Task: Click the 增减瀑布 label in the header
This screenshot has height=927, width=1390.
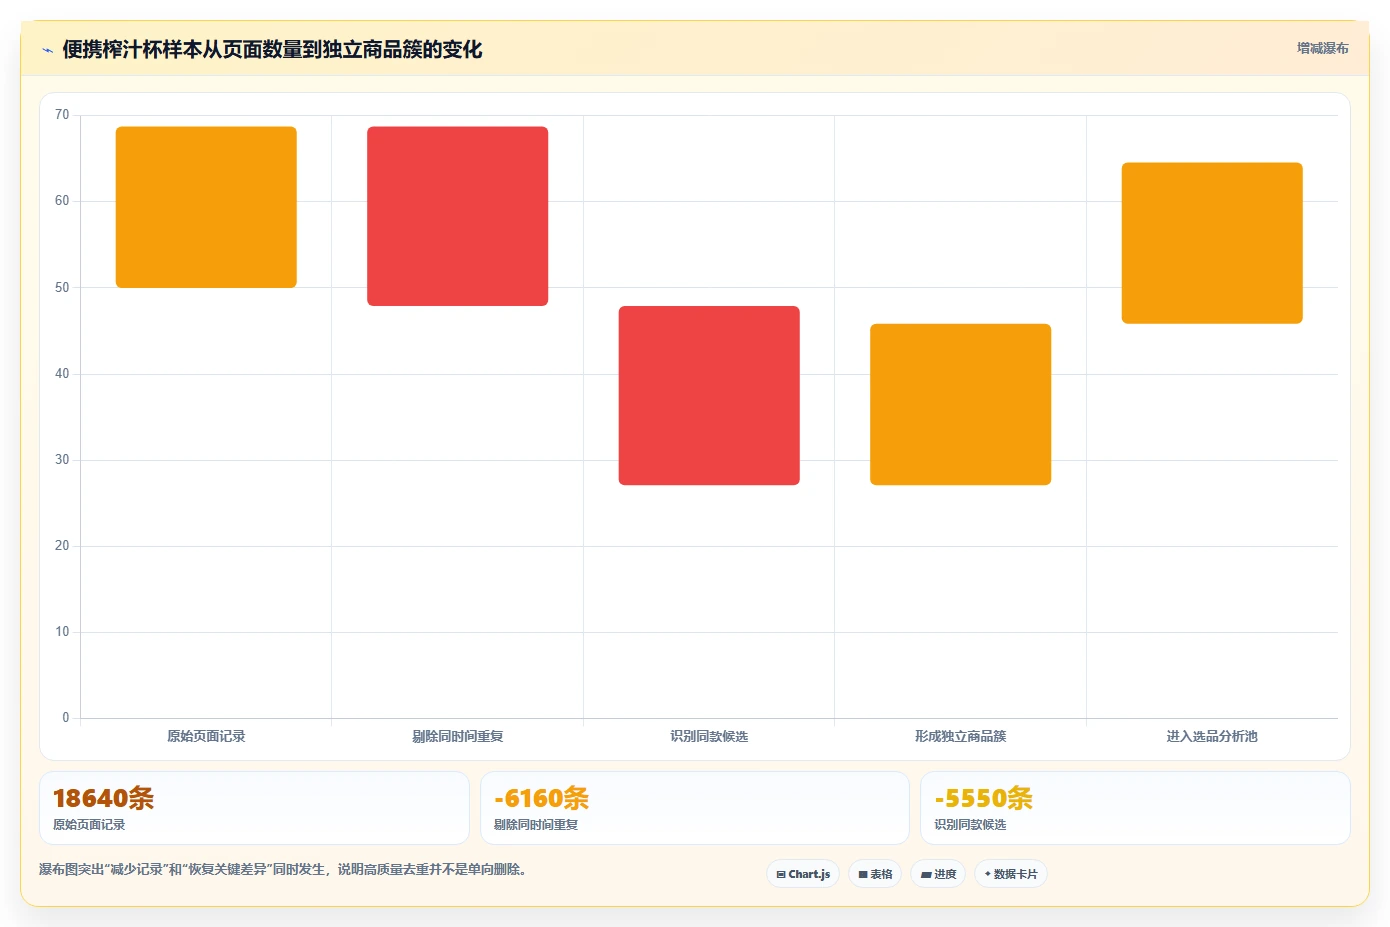Action: point(1322,48)
